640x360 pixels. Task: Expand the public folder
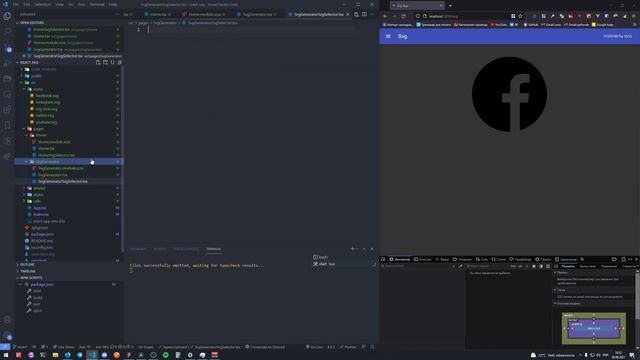tap(36, 76)
